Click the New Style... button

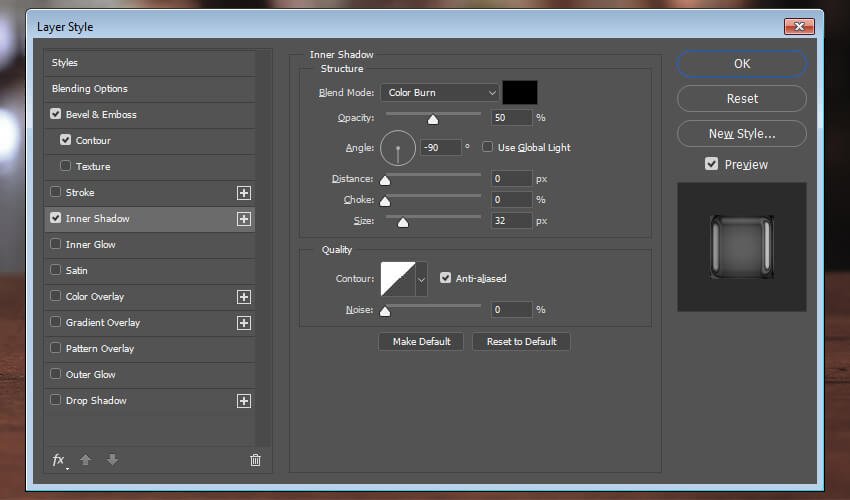[742, 133]
